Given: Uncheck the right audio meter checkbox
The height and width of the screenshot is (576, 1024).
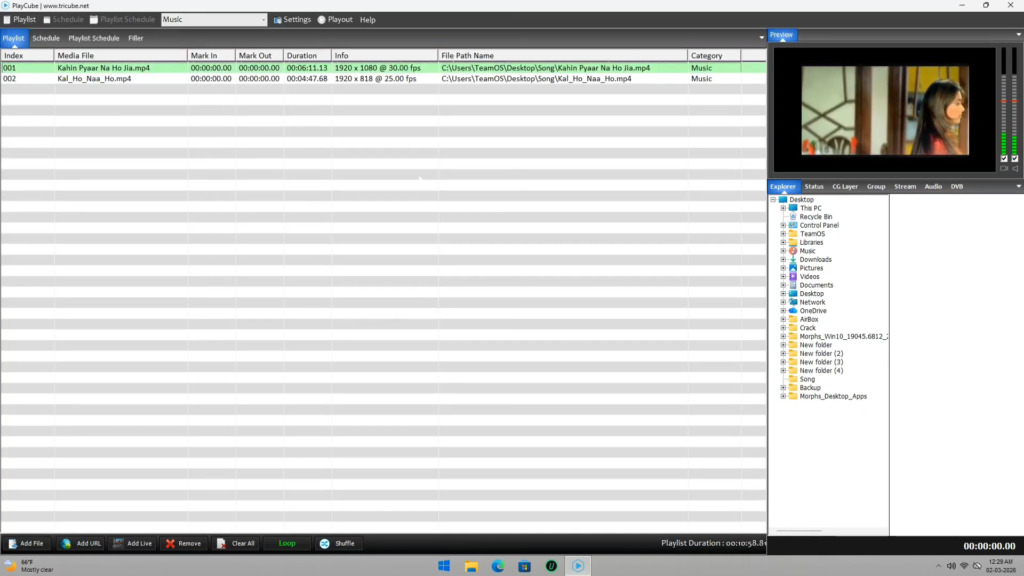Looking at the screenshot, I should pyautogui.click(x=1015, y=159).
